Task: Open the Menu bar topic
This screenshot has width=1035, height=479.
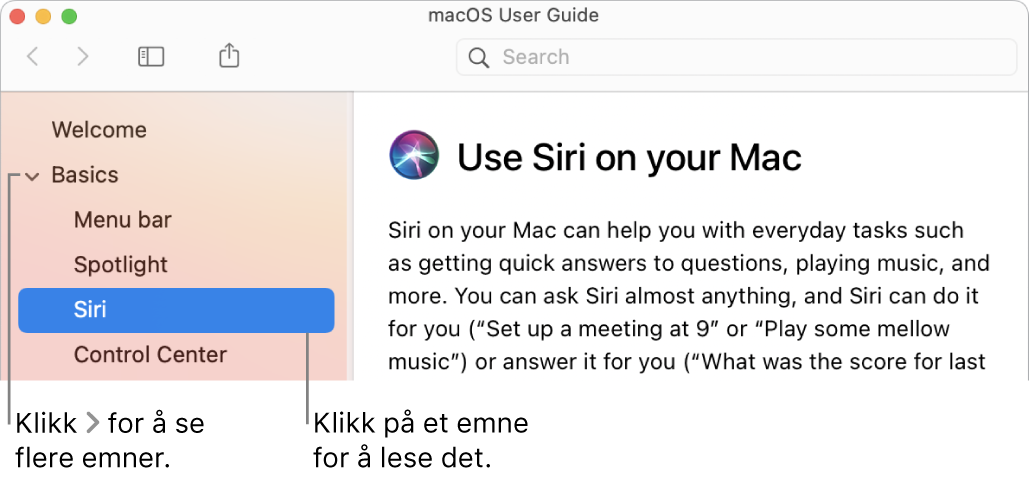Action: click(123, 220)
